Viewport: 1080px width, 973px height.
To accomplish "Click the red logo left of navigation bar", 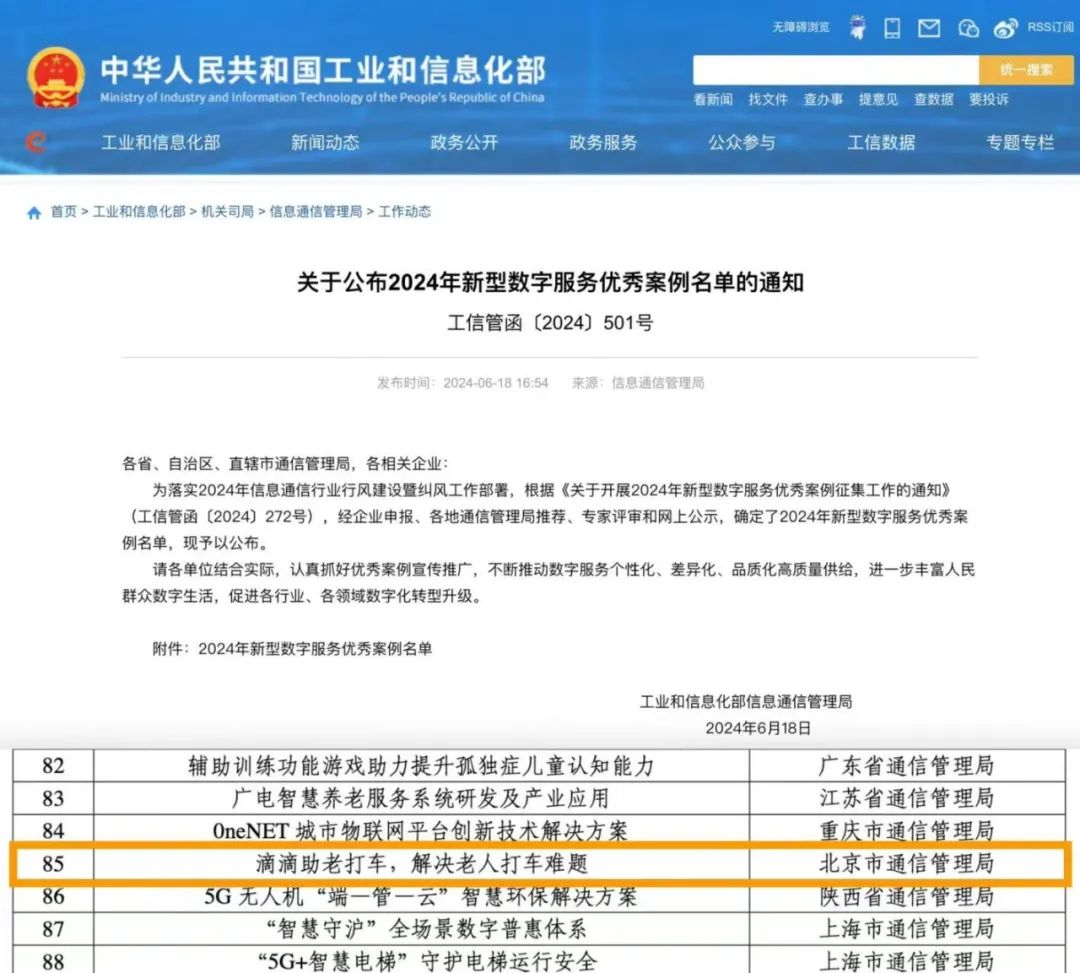I will click(36, 142).
